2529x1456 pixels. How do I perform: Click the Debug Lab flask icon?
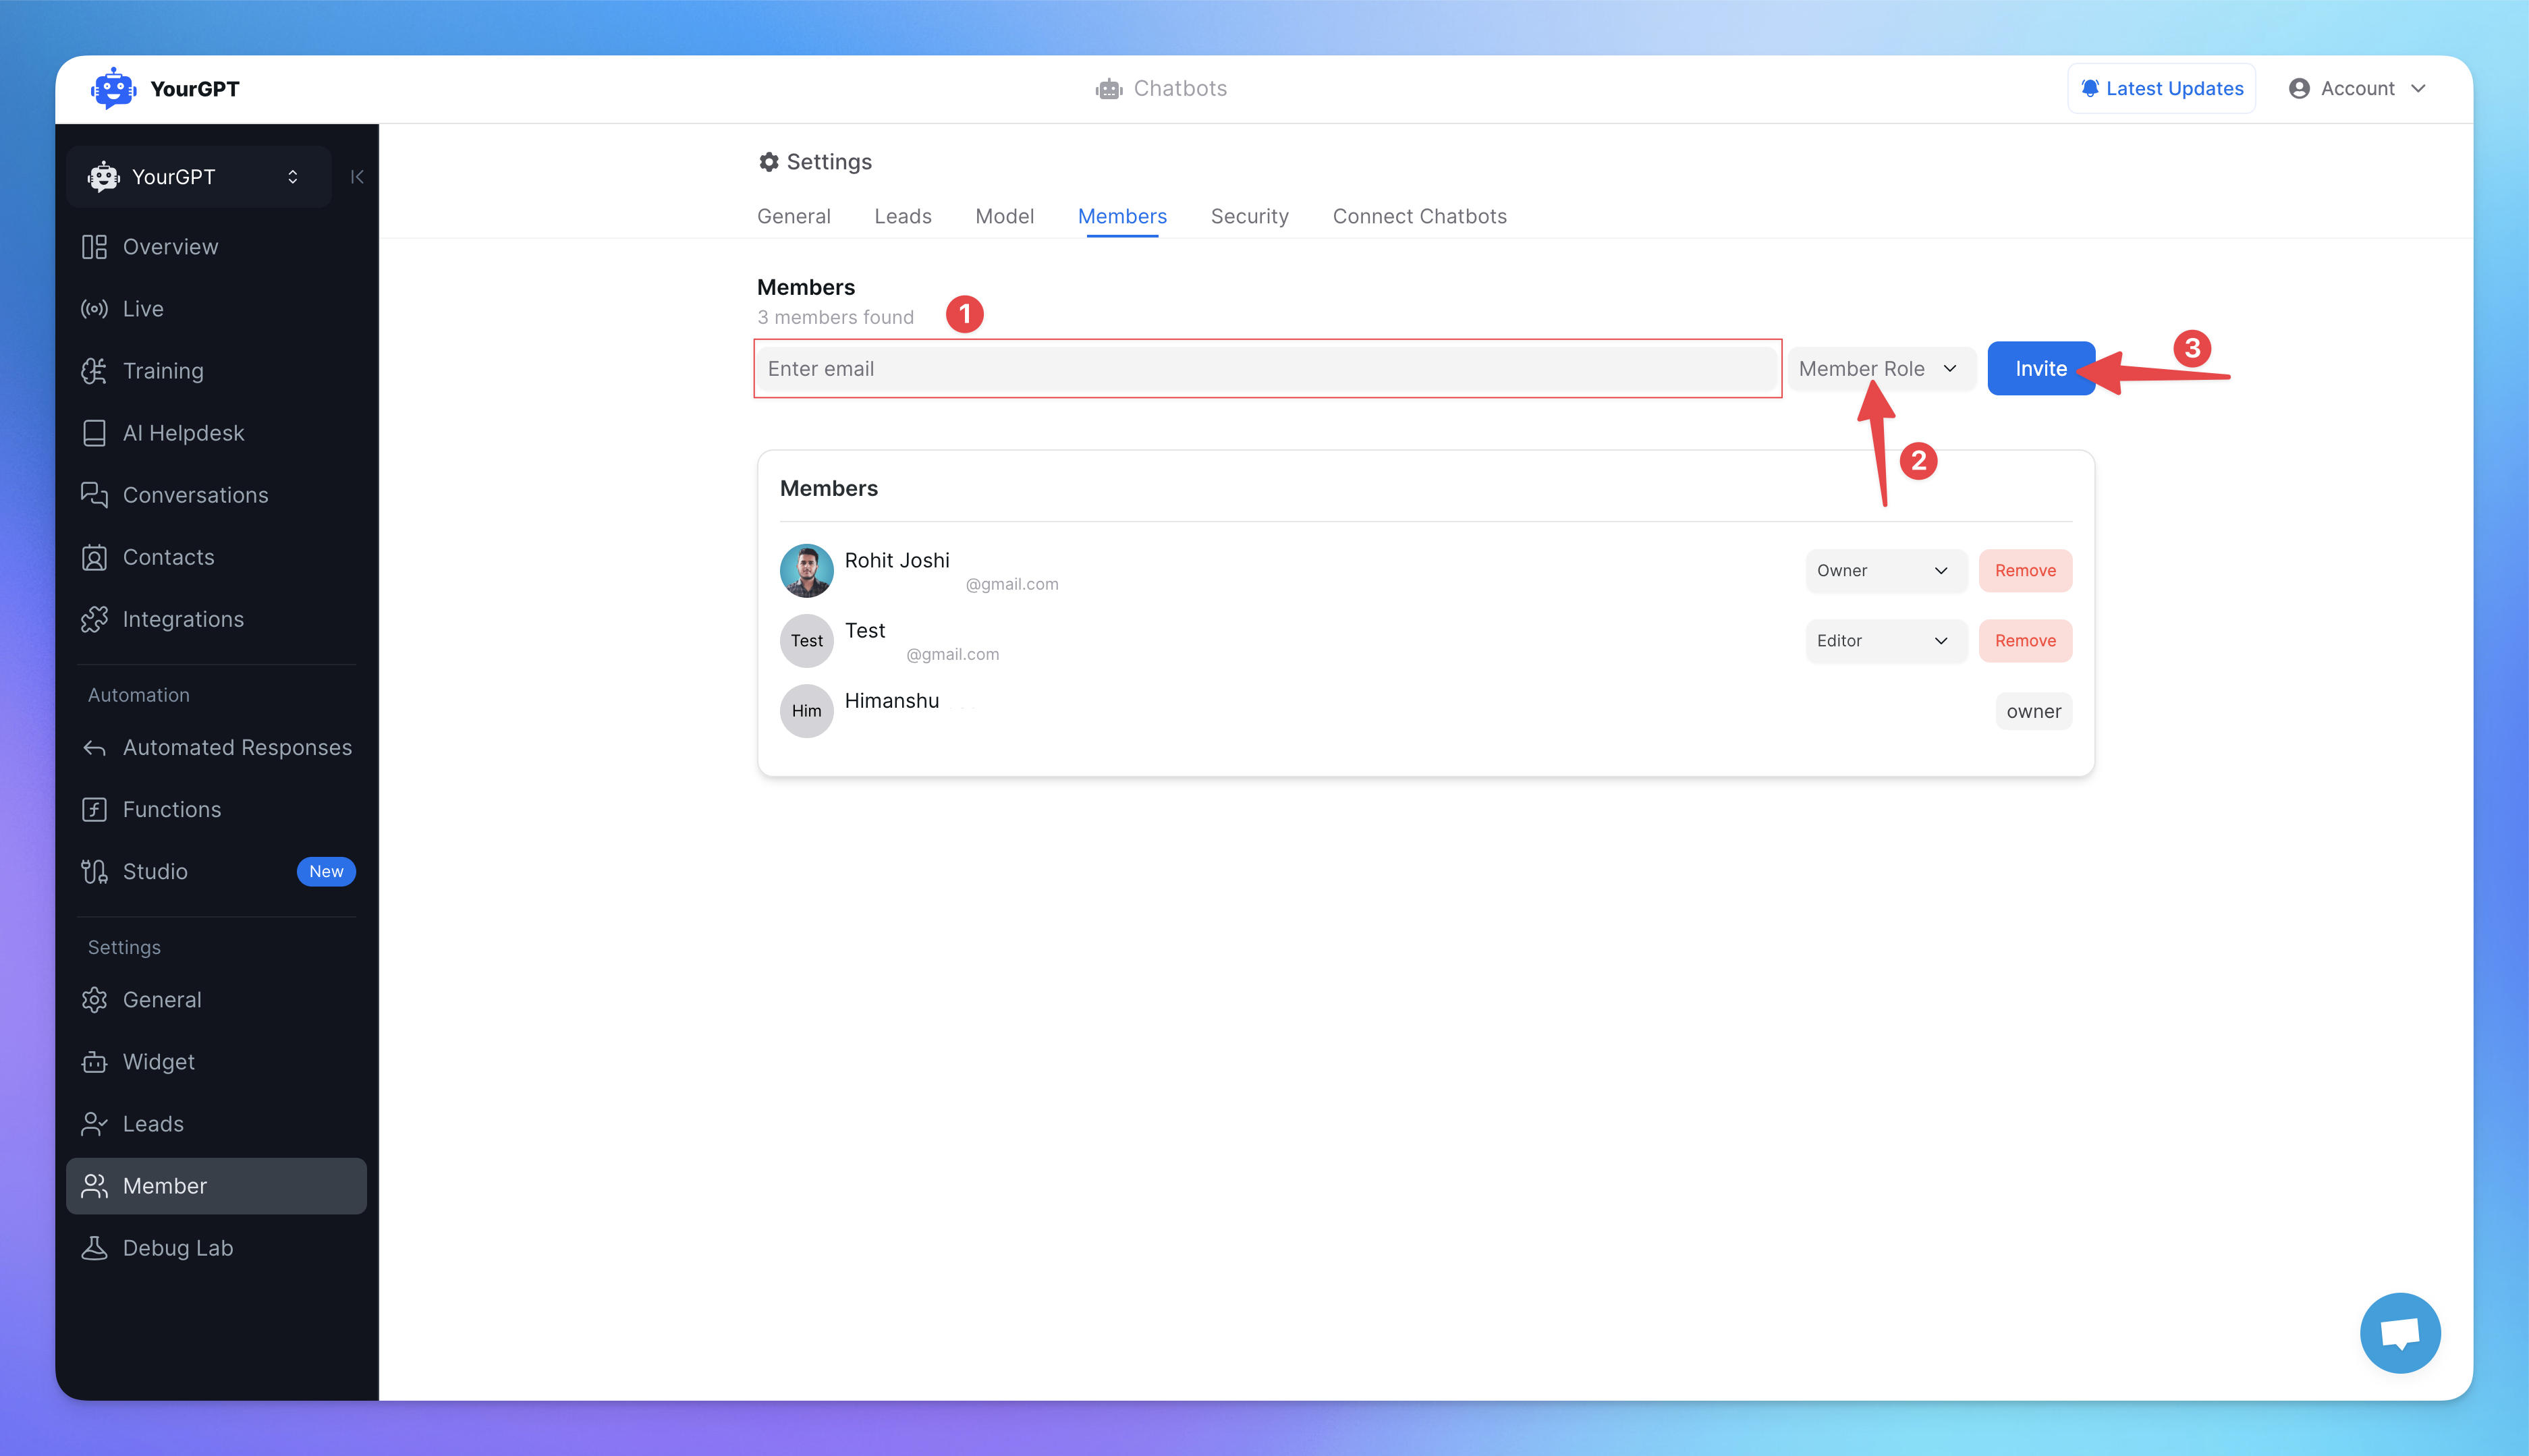(x=94, y=1248)
